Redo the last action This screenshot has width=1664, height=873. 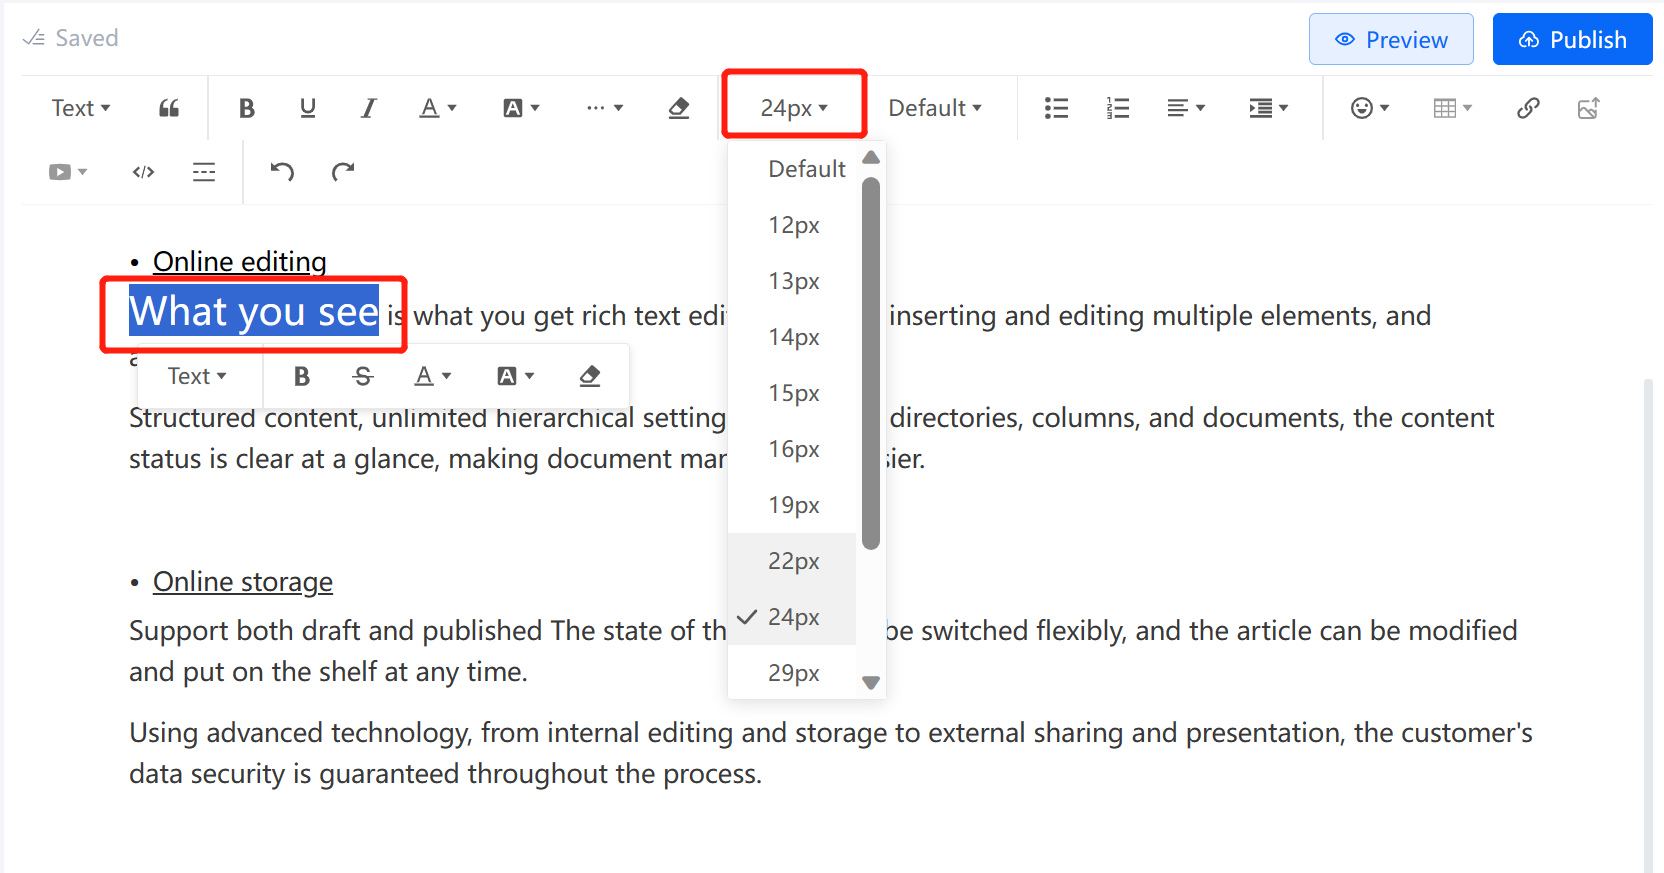[x=343, y=172]
